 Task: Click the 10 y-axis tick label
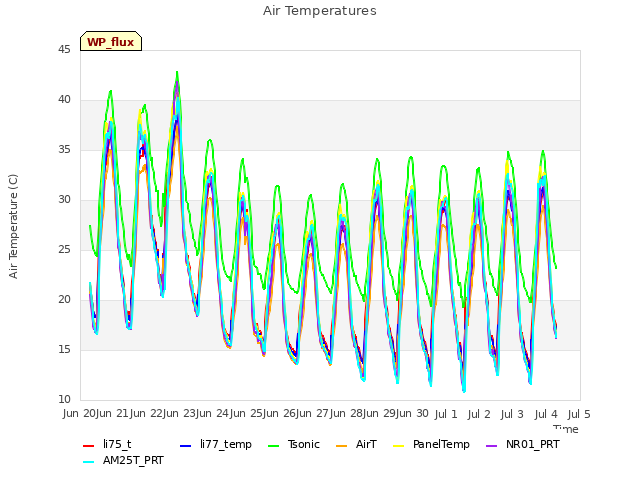coord(64,399)
